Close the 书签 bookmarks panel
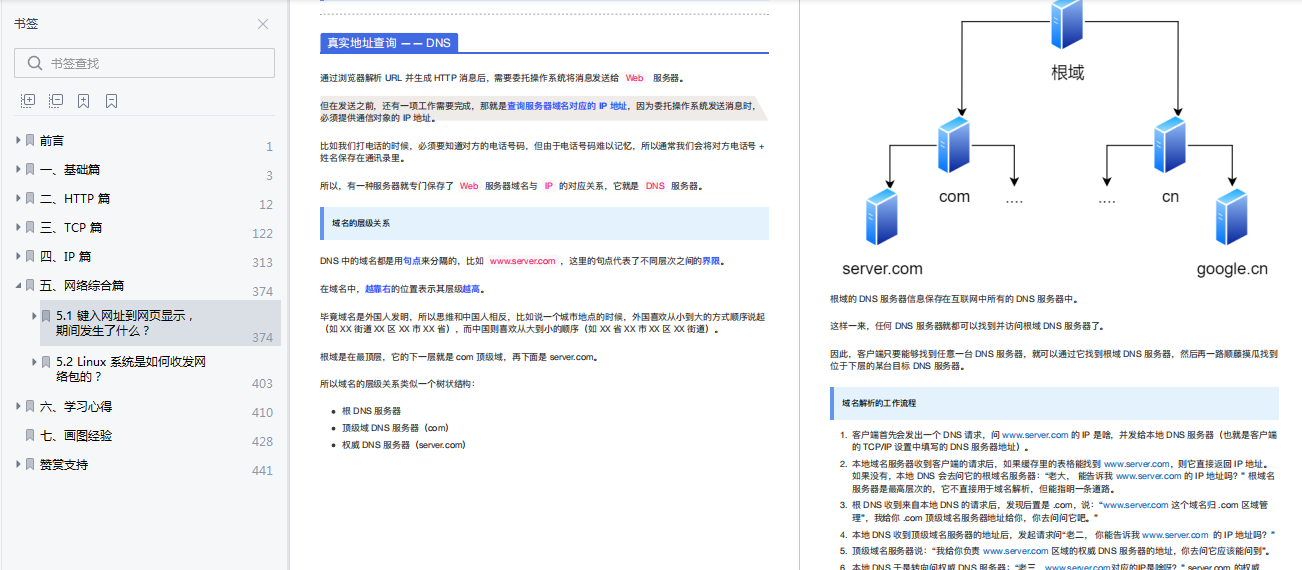Viewport: 1302px width, 570px height. (263, 24)
